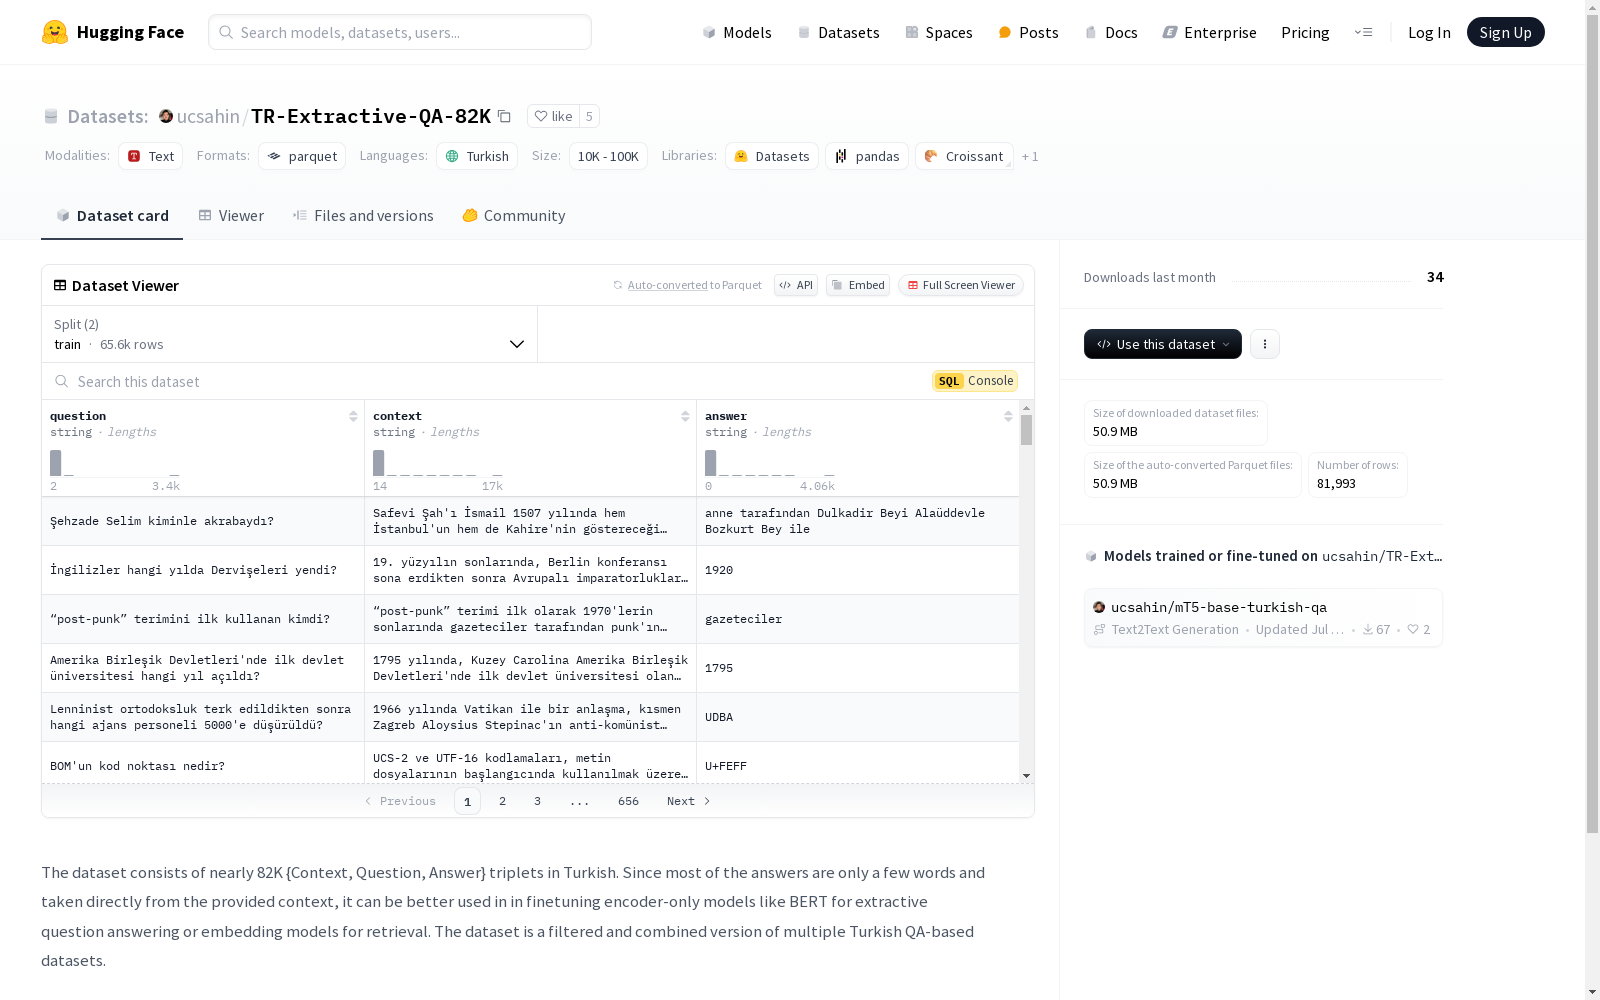
Task: Open the Pricing page
Action: (1305, 32)
